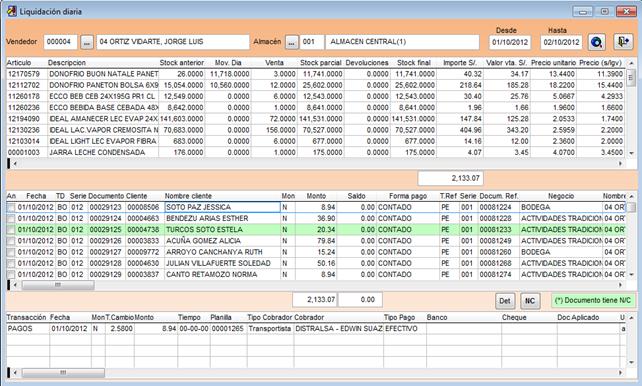Sort by Stock final column header
The height and width of the screenshot is (386, 642).
point(414,63)
